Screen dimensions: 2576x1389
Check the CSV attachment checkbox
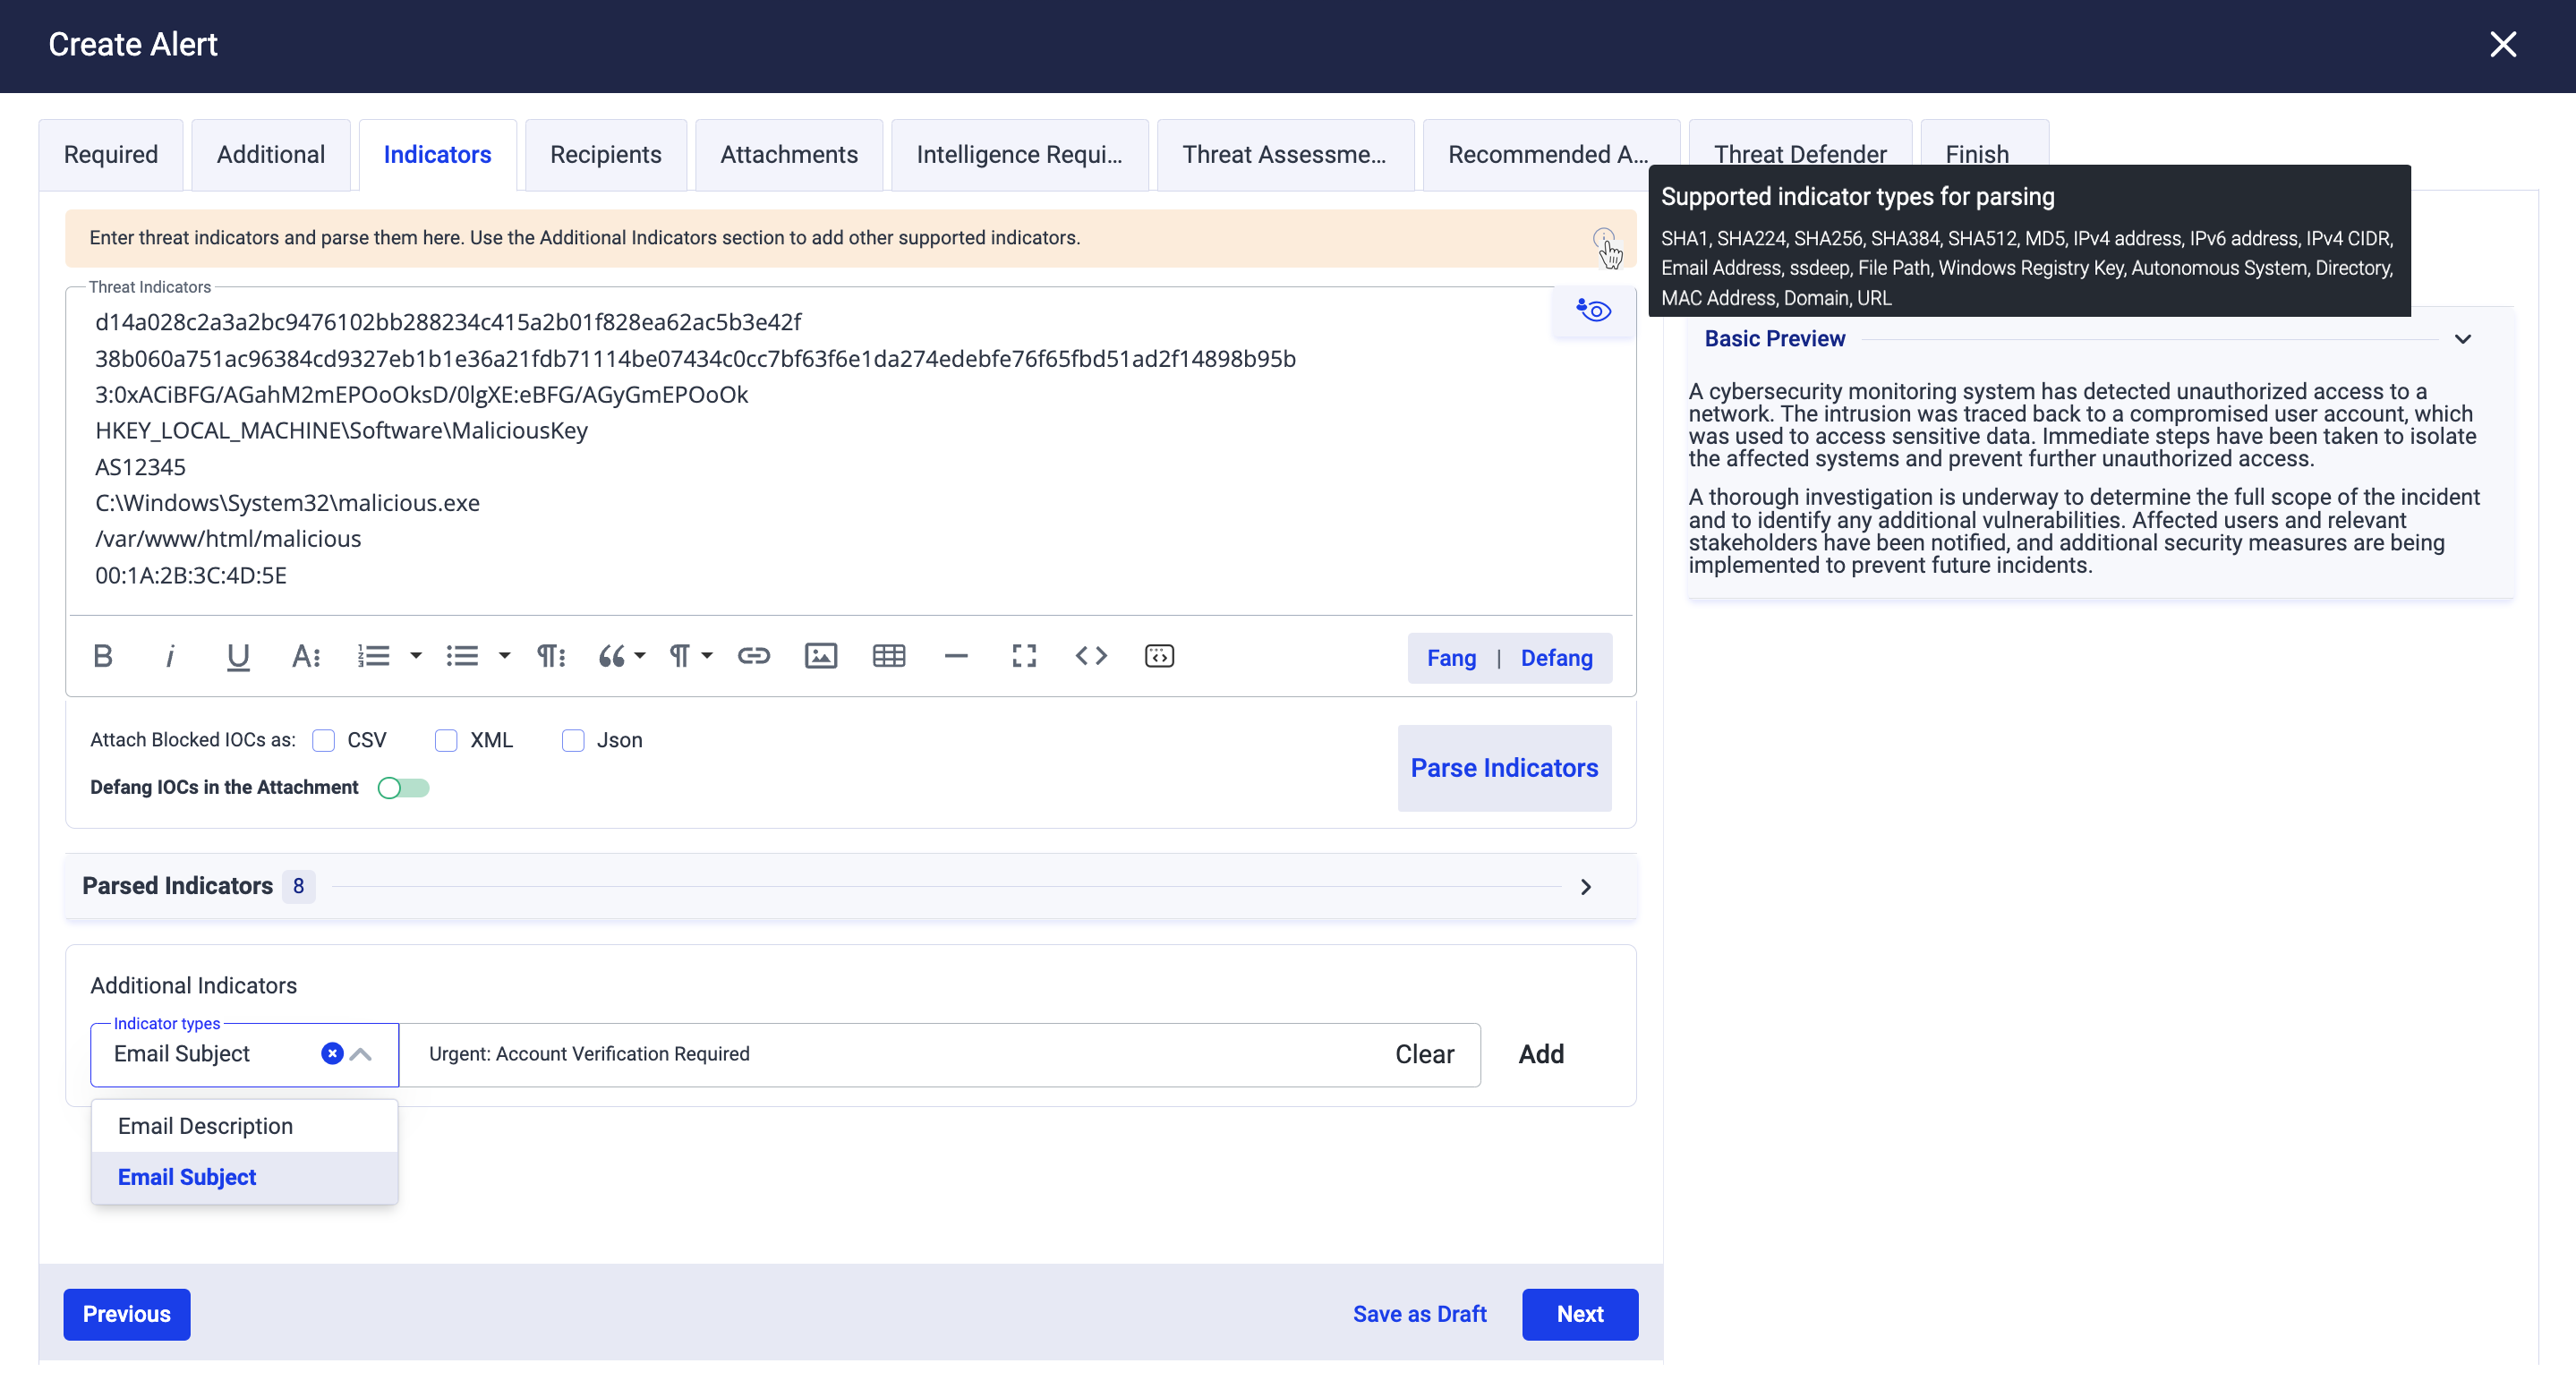(323, 741)
